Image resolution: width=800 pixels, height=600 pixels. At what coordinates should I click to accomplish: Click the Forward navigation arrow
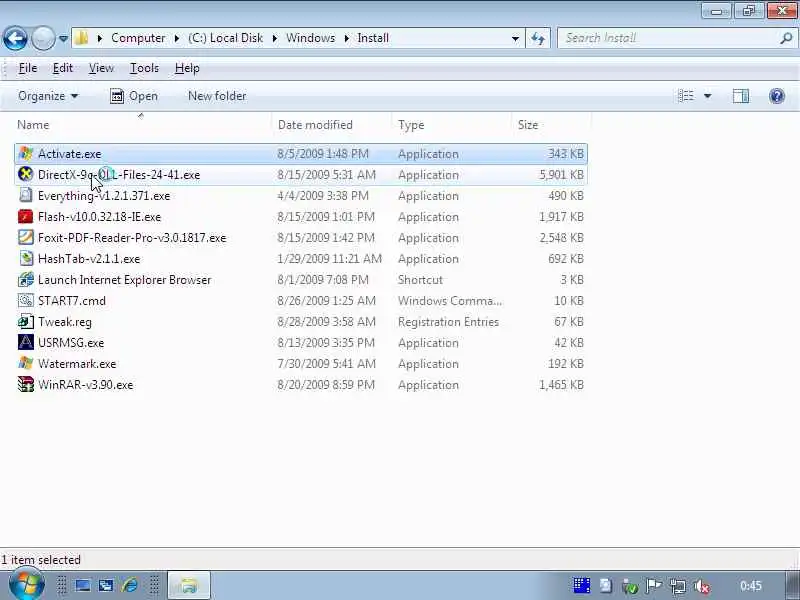[x=43, y=38]
